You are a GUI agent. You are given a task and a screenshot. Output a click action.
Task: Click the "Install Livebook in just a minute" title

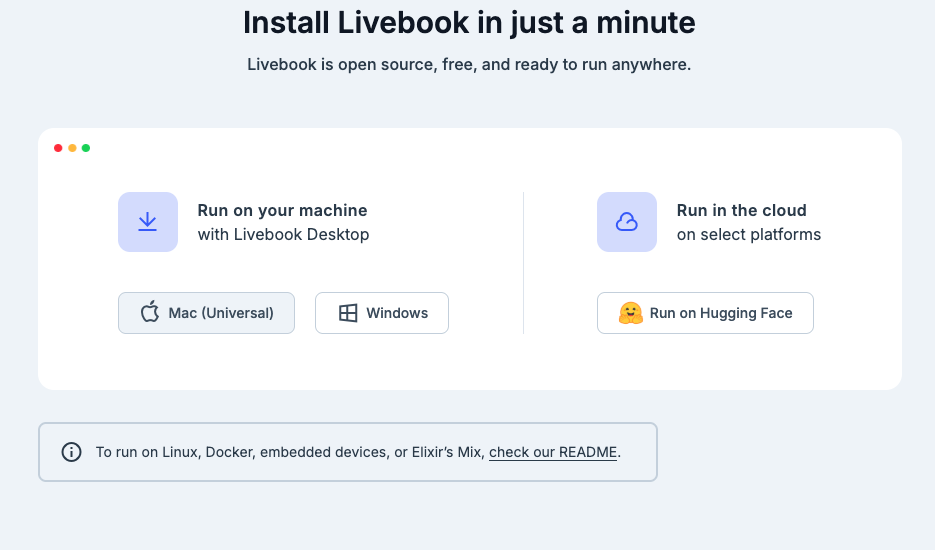click(x=469, y=23)
